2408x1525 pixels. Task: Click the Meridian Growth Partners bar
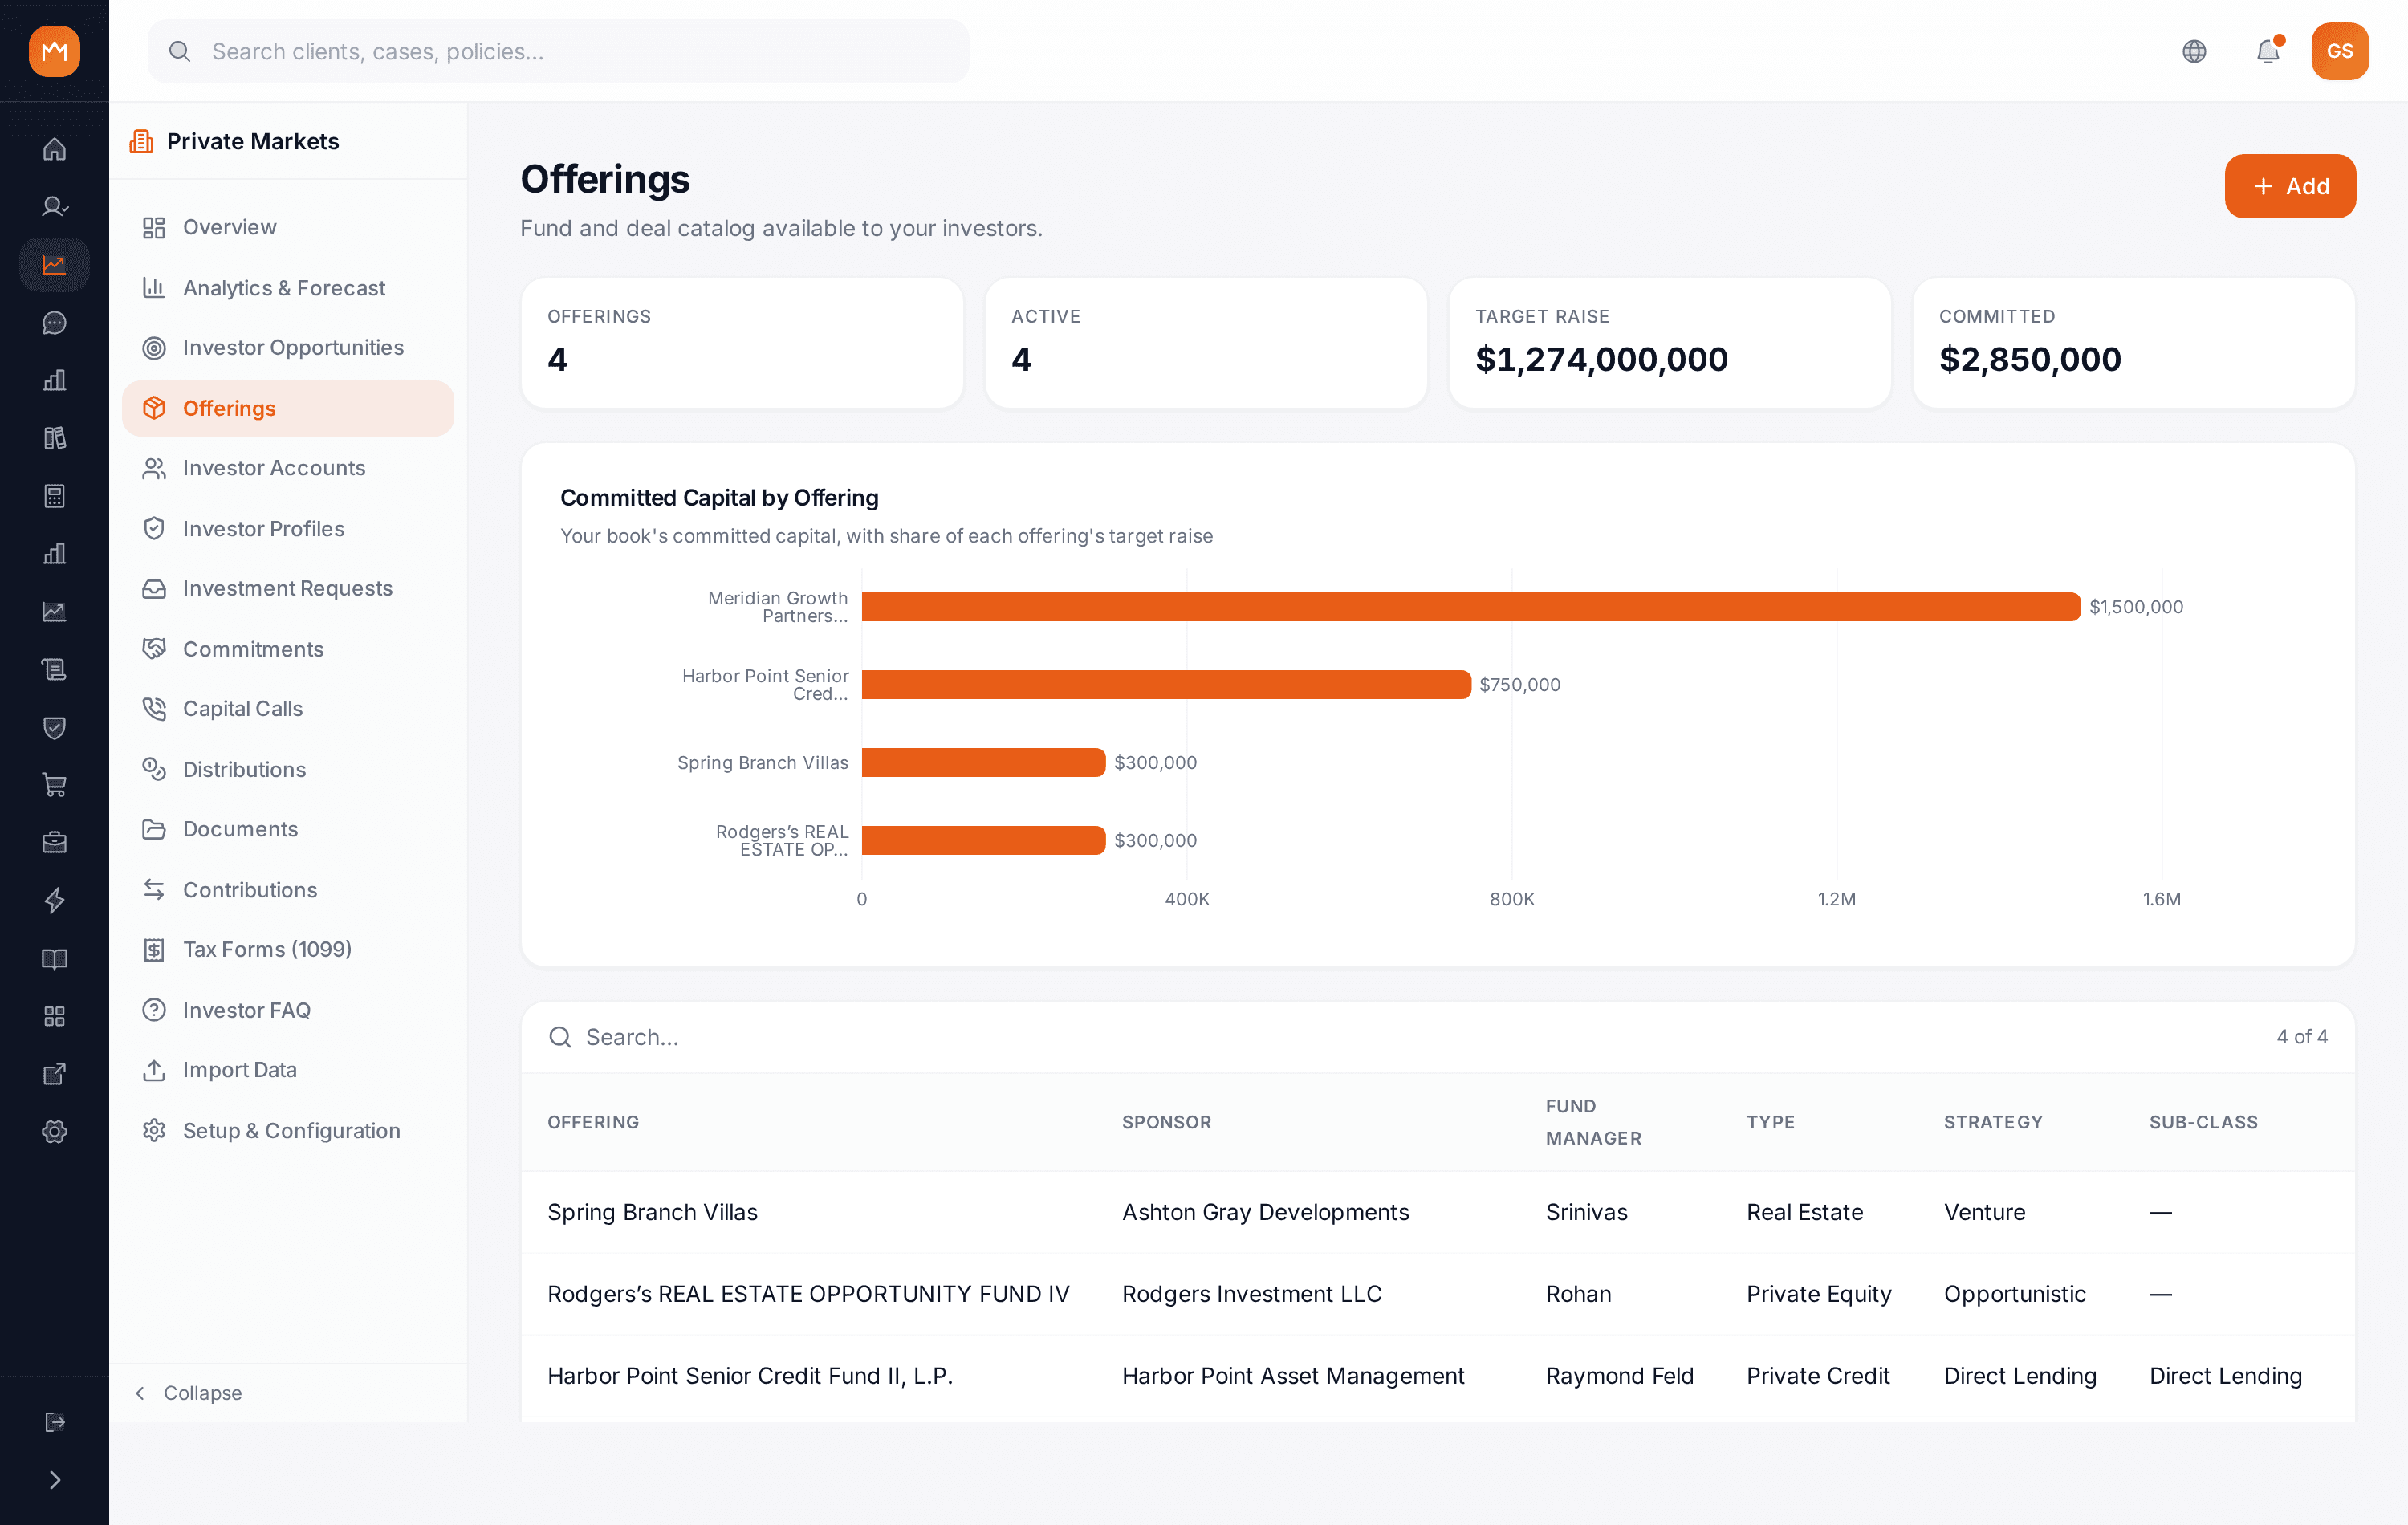pos(1471,606)
